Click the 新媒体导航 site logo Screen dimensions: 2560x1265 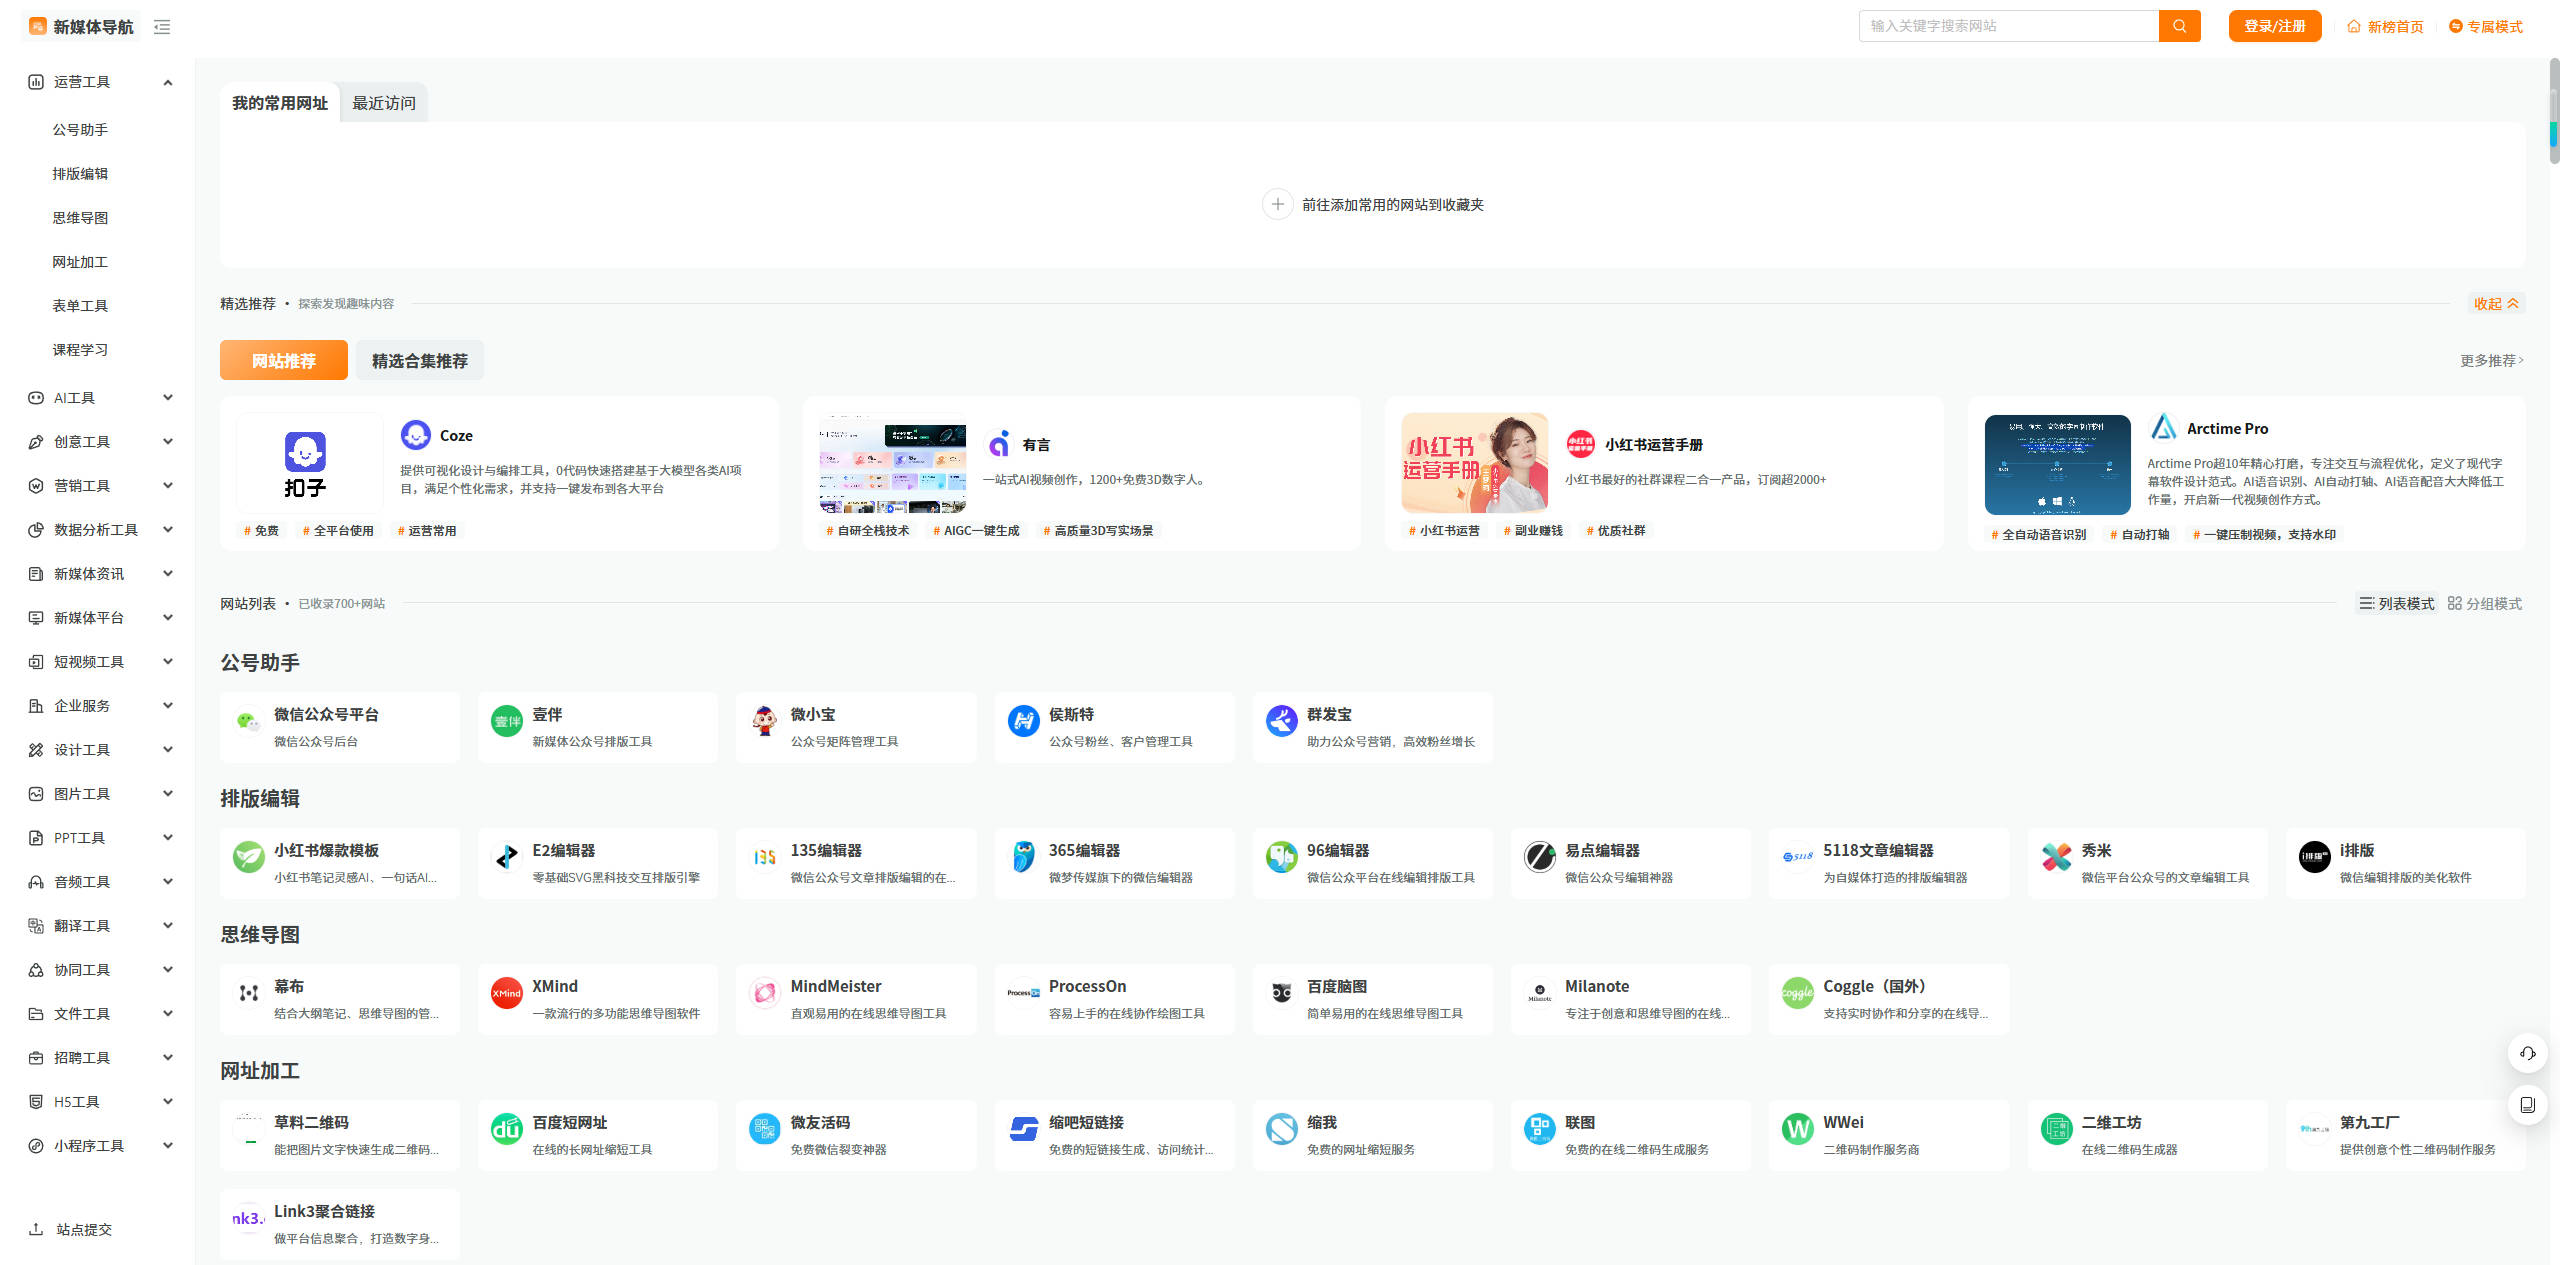[81, 27]
